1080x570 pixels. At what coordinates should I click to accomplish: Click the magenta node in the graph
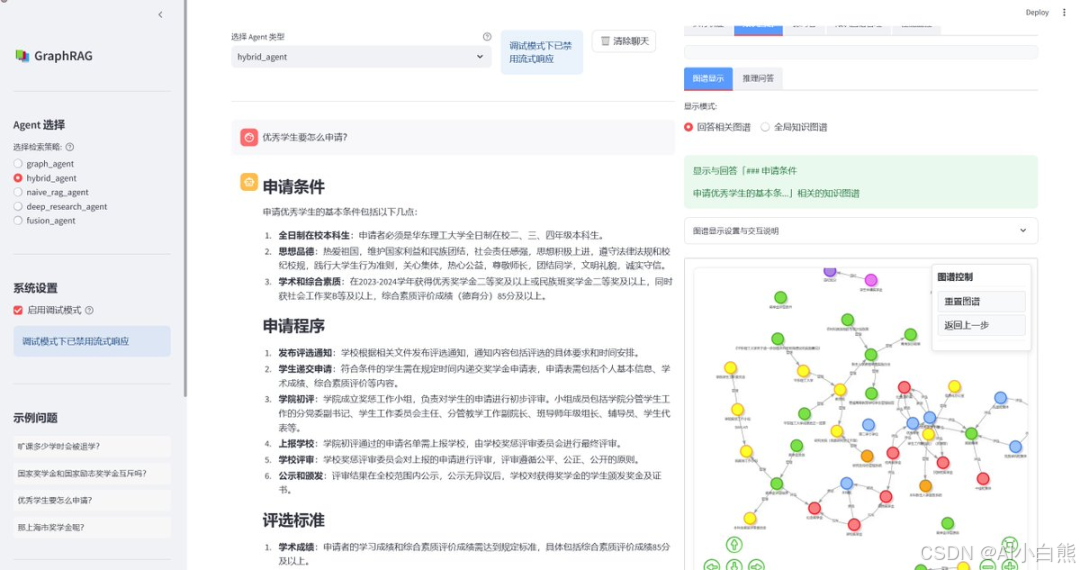point(871,280)
